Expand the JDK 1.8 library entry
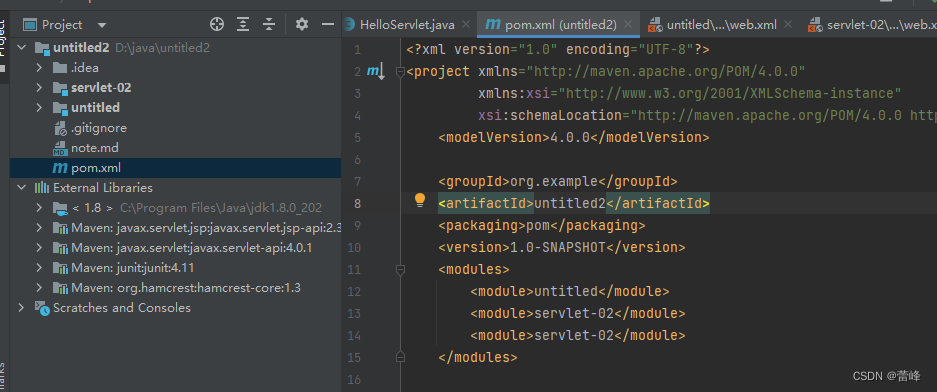The image size is (937, 392). (39, 208)
